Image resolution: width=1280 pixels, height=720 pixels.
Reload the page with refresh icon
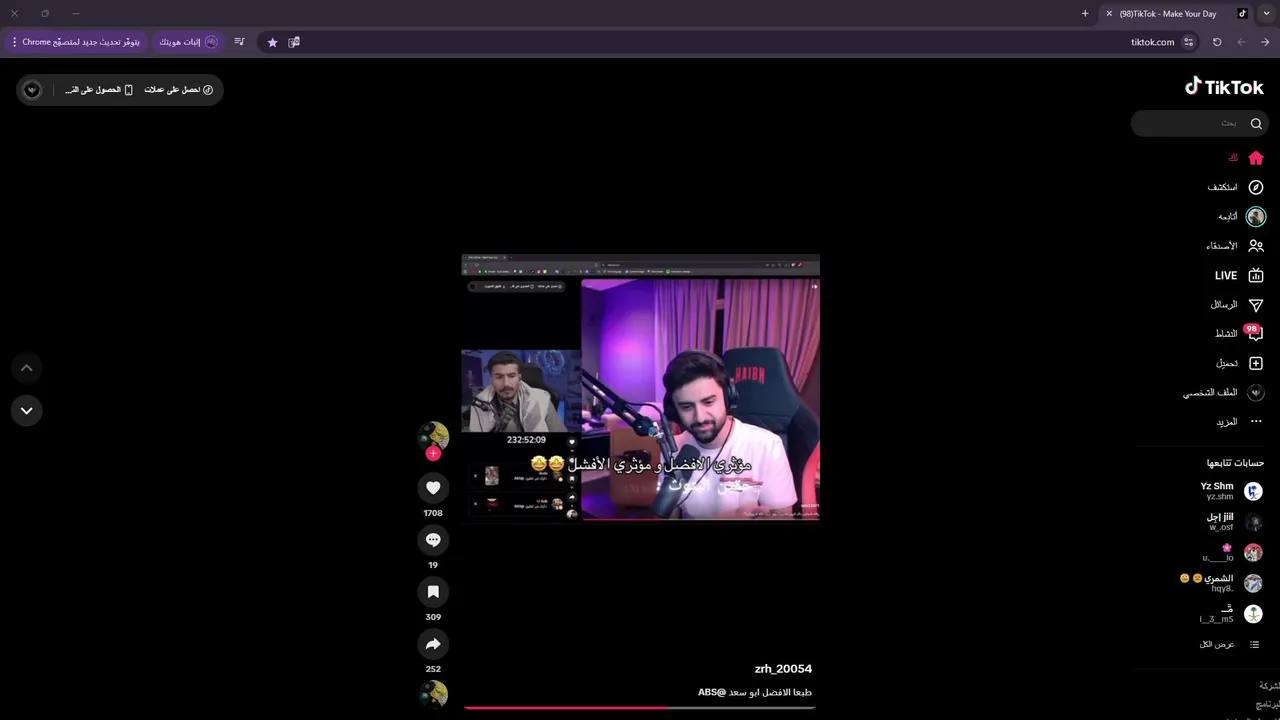(x=1217, y=42)
